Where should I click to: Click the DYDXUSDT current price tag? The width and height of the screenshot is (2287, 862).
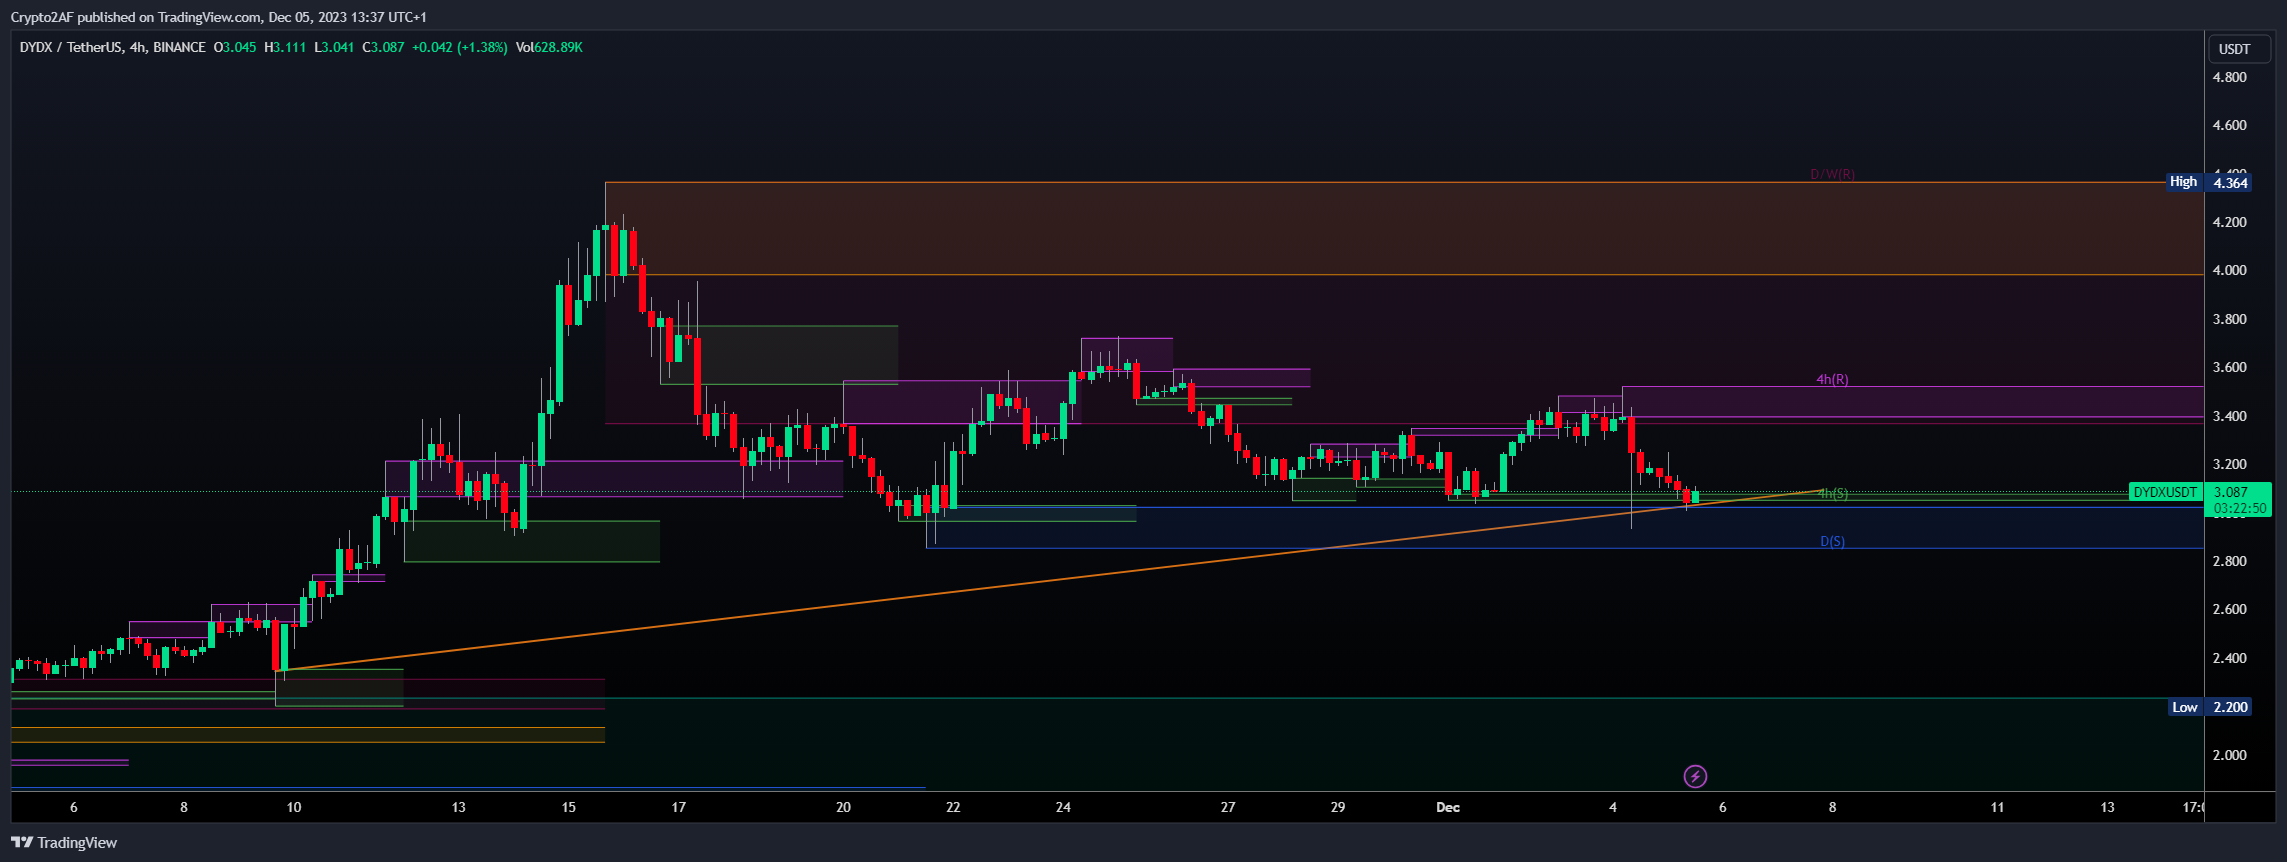click(2165, 492)
